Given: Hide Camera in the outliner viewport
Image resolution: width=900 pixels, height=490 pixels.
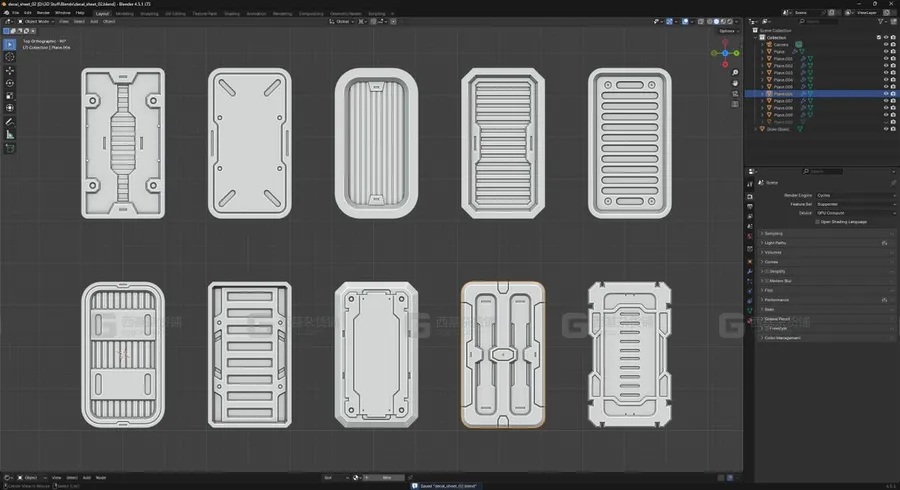Looking at the screenshot, I should [886, 44].
